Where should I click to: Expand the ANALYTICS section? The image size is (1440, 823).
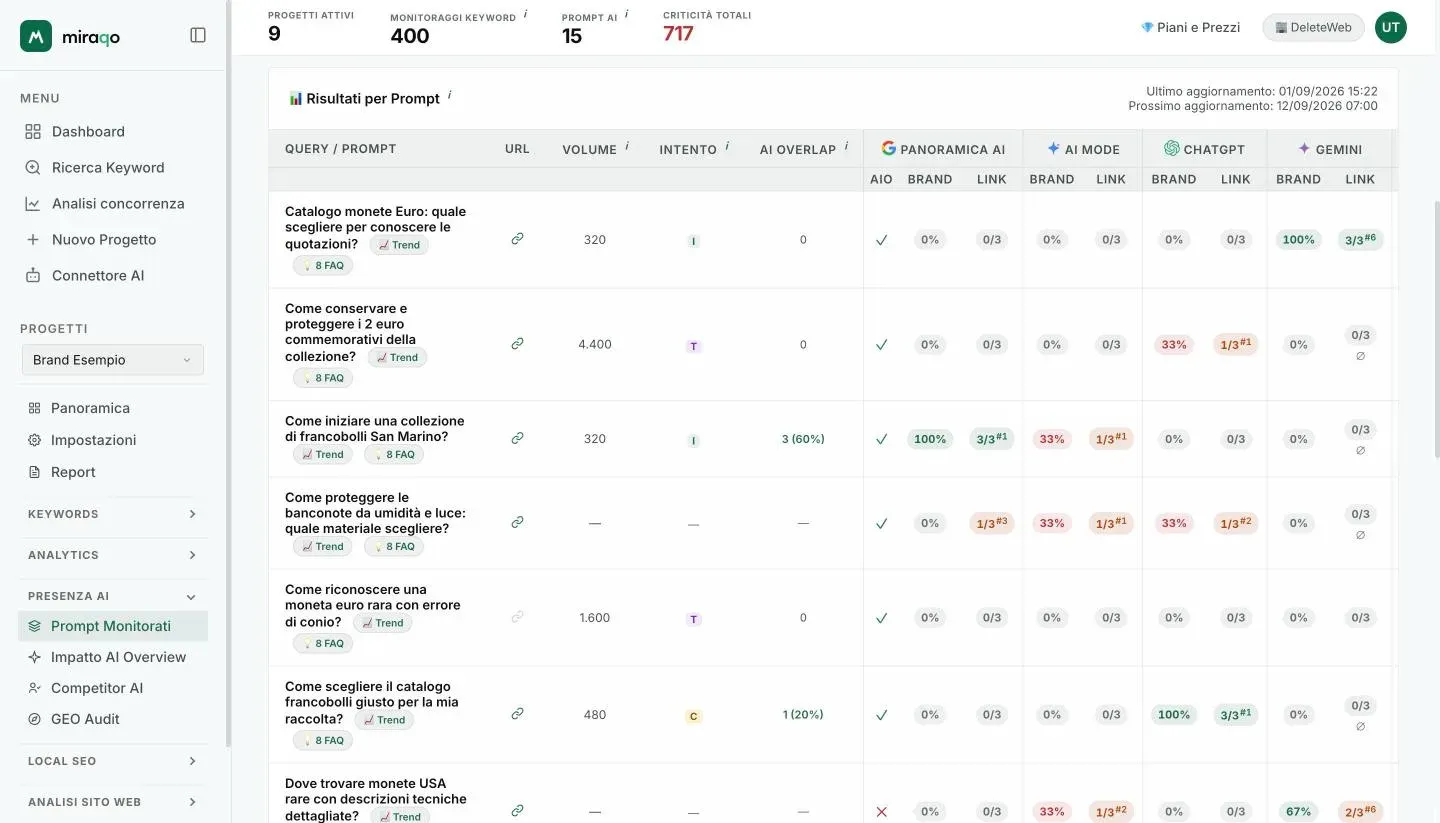[112, 555]
